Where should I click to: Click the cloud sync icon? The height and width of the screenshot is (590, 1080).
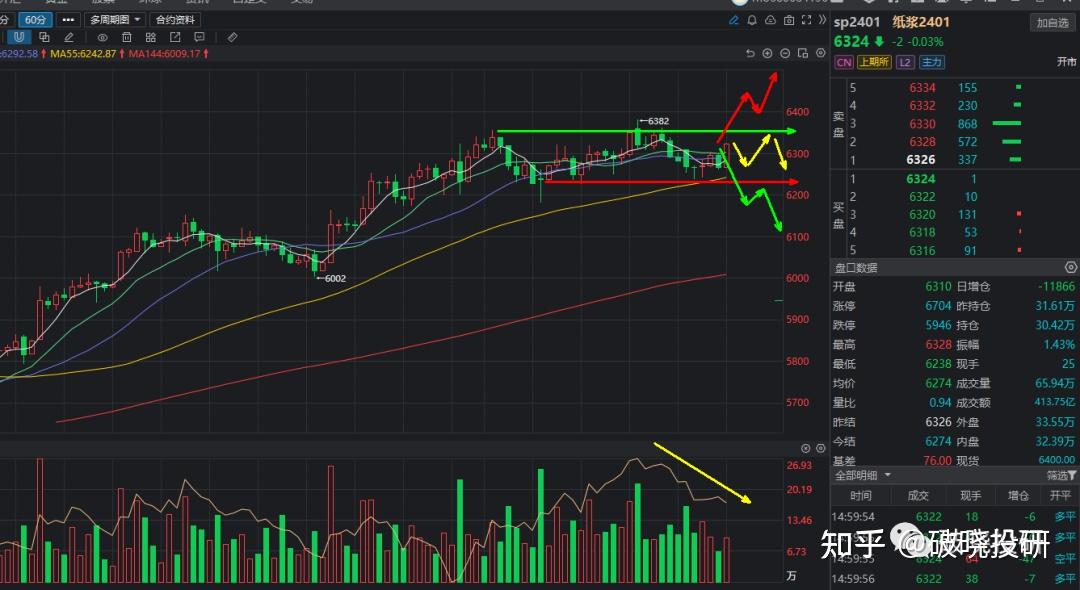tap(770, 20)
